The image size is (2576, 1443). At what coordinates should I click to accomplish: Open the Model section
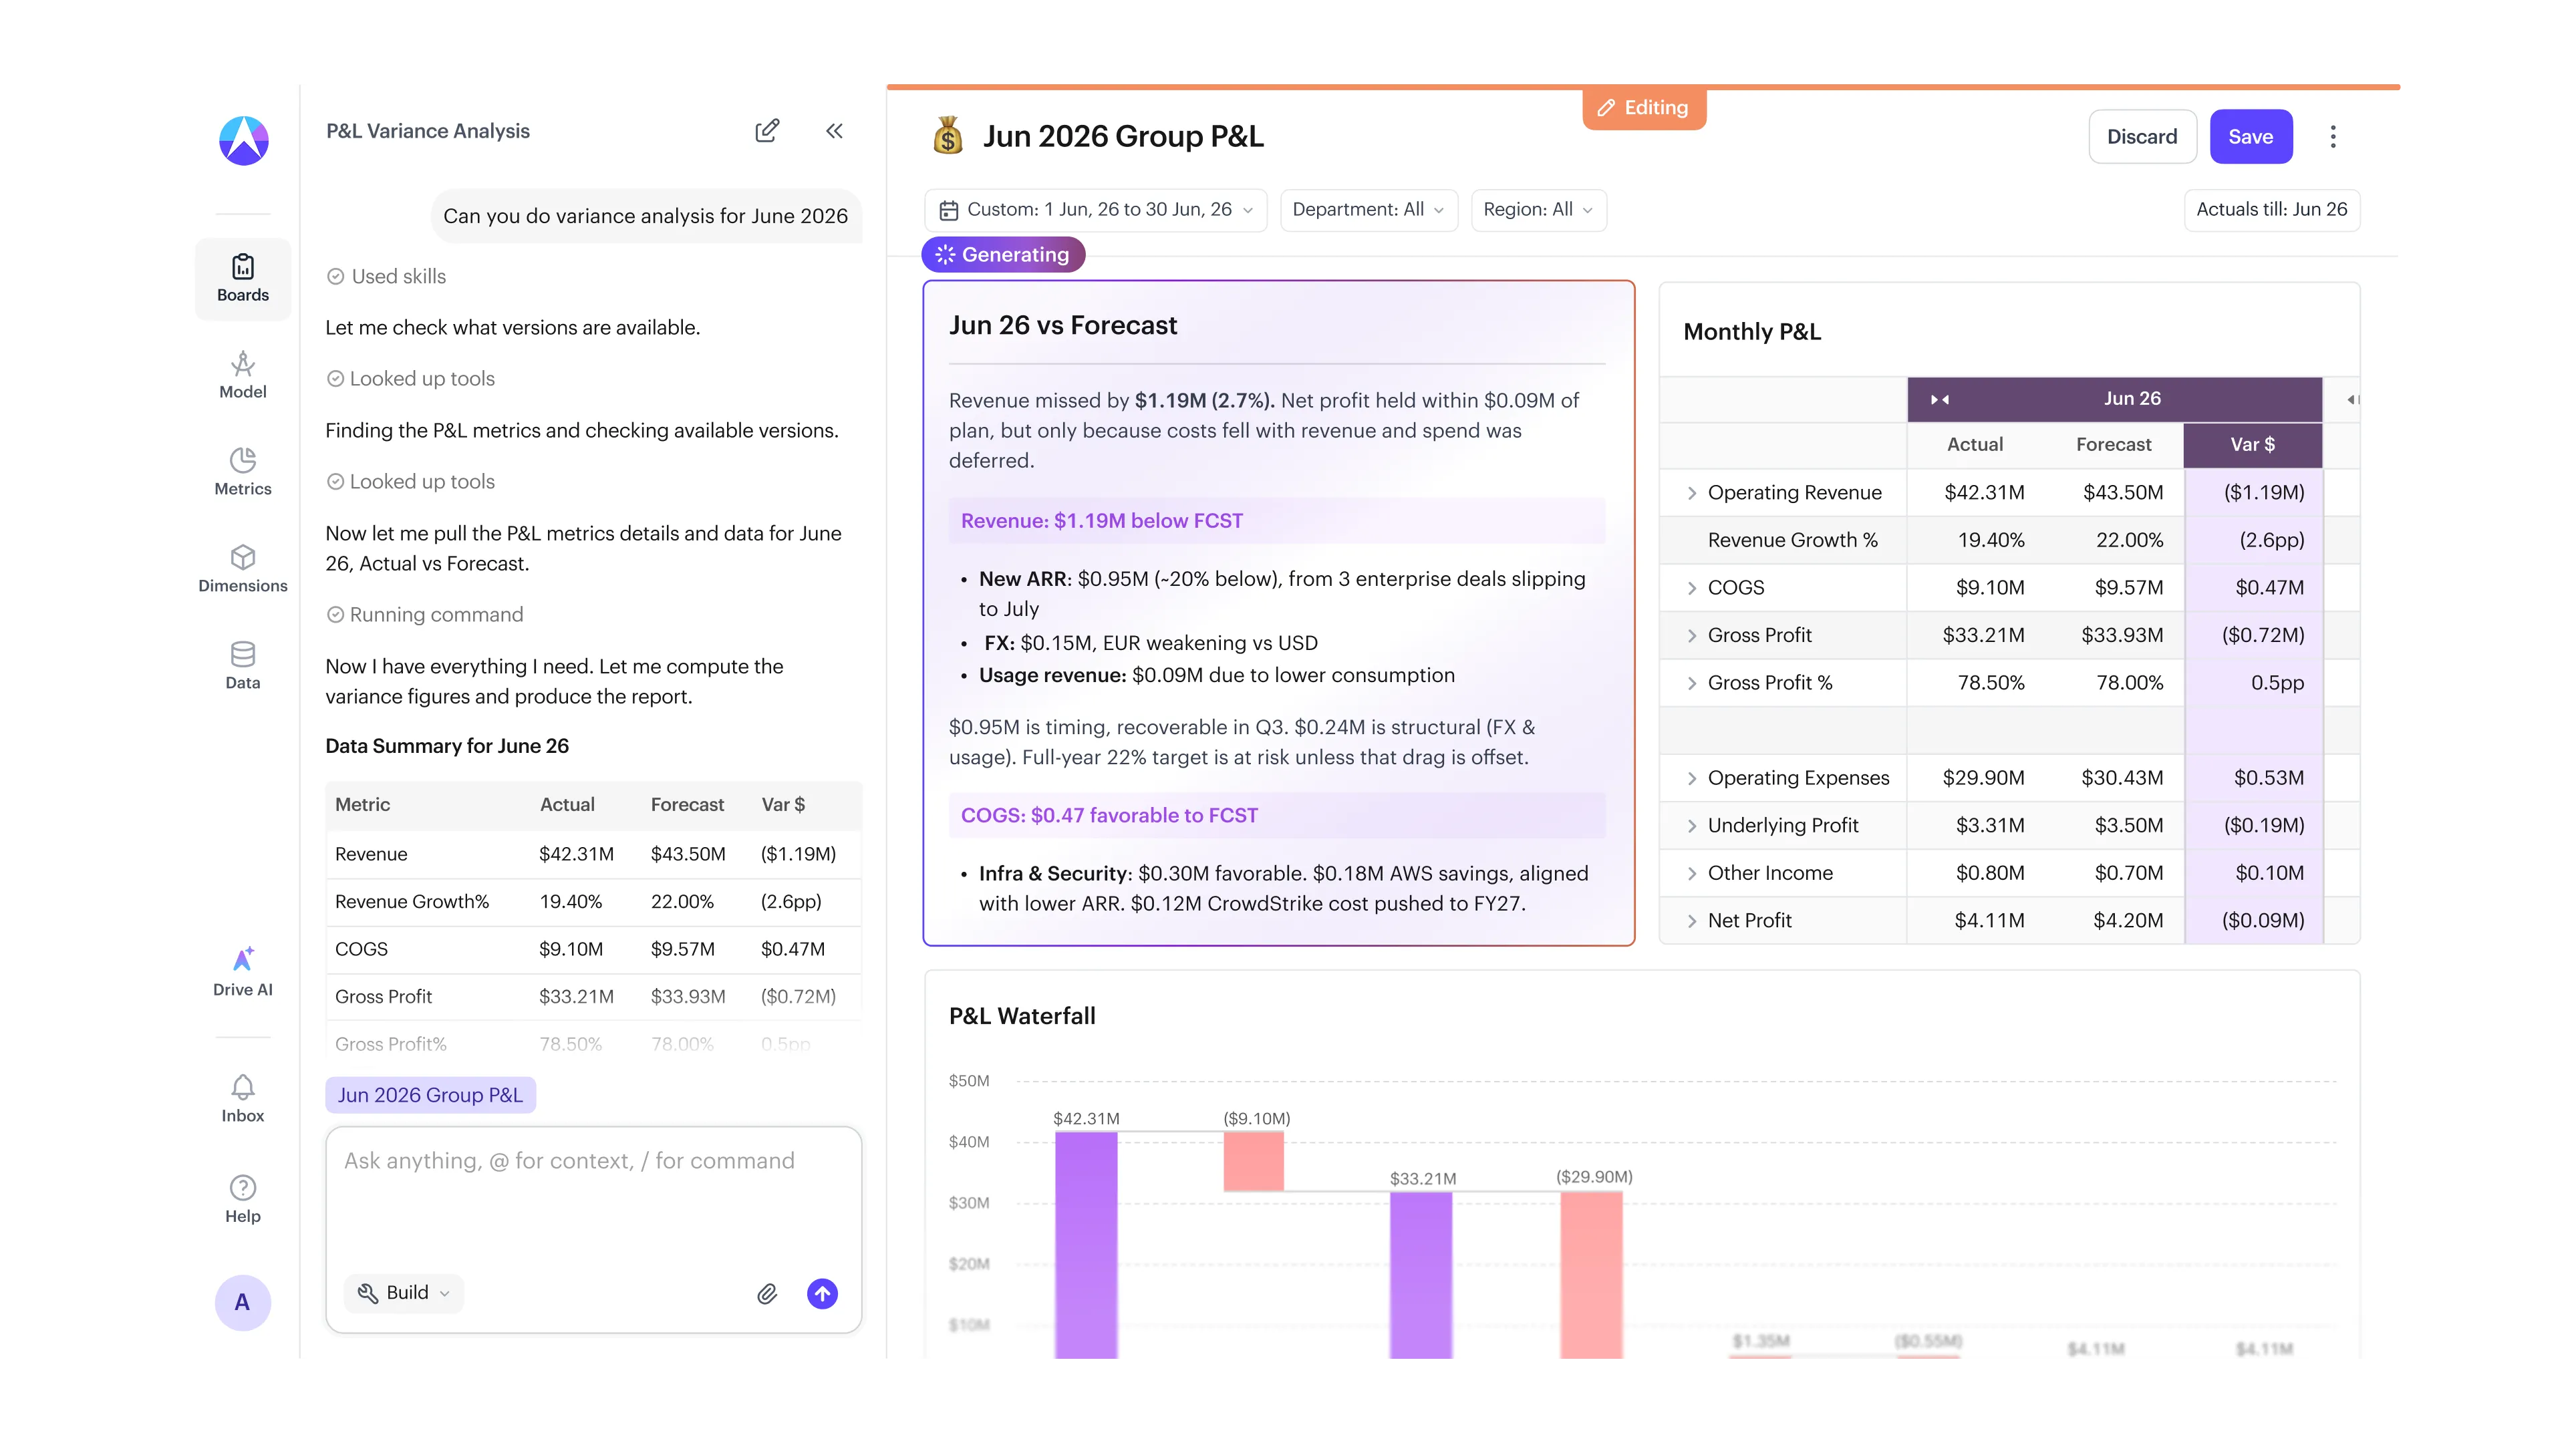click(x=243, y=375)
